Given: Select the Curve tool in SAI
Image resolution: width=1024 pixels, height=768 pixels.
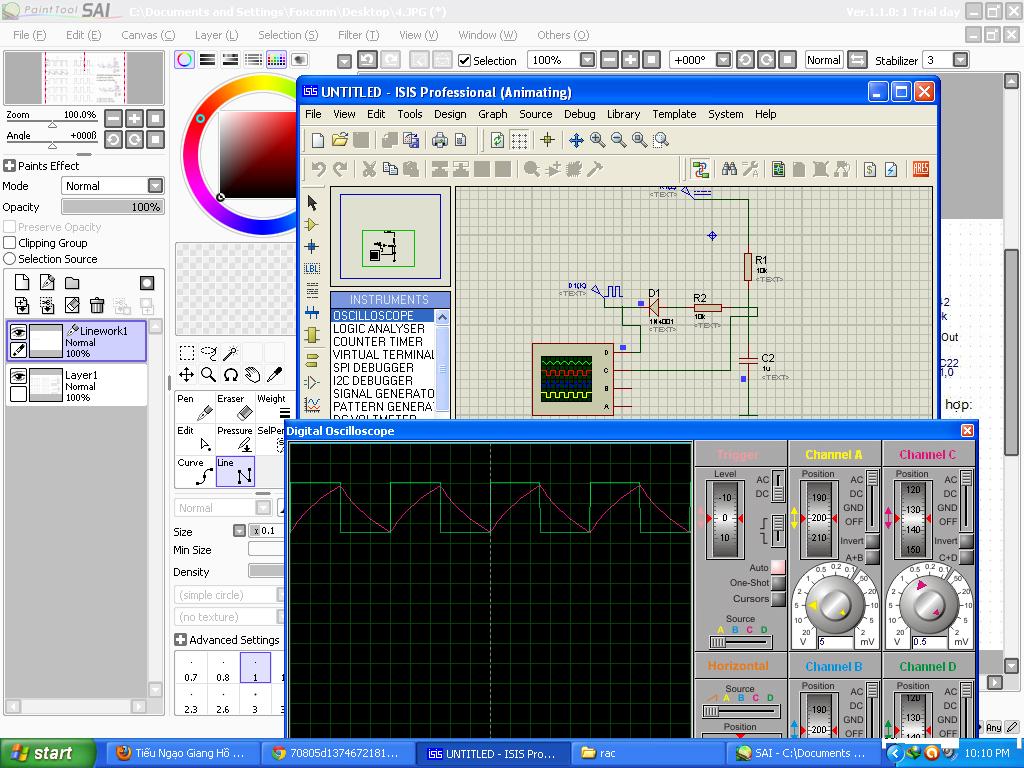Looking at the screenshot, I should click(197, 472).
